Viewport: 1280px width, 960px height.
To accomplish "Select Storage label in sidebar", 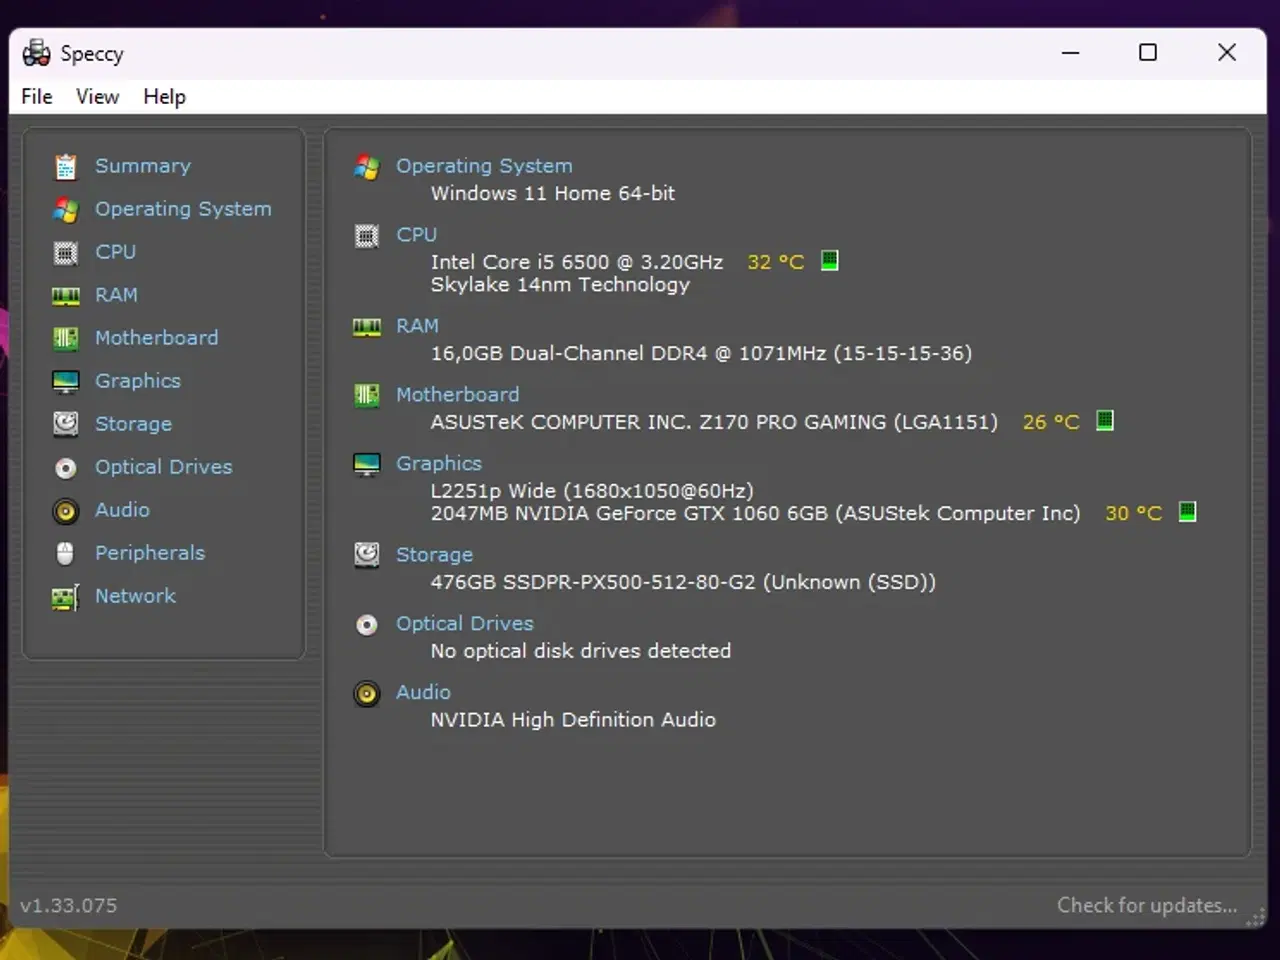I will (x=133, y=424).
